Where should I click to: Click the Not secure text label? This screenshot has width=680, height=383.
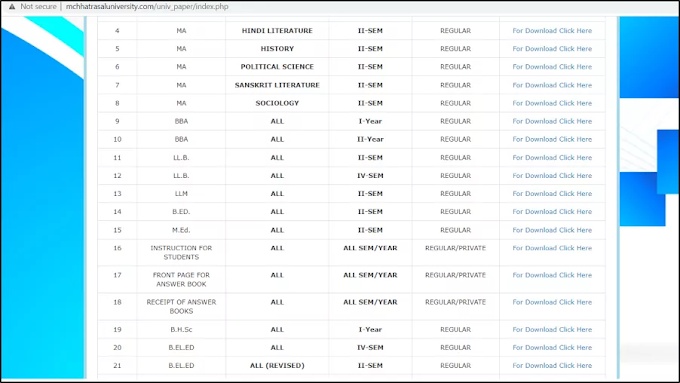(38, 7)
